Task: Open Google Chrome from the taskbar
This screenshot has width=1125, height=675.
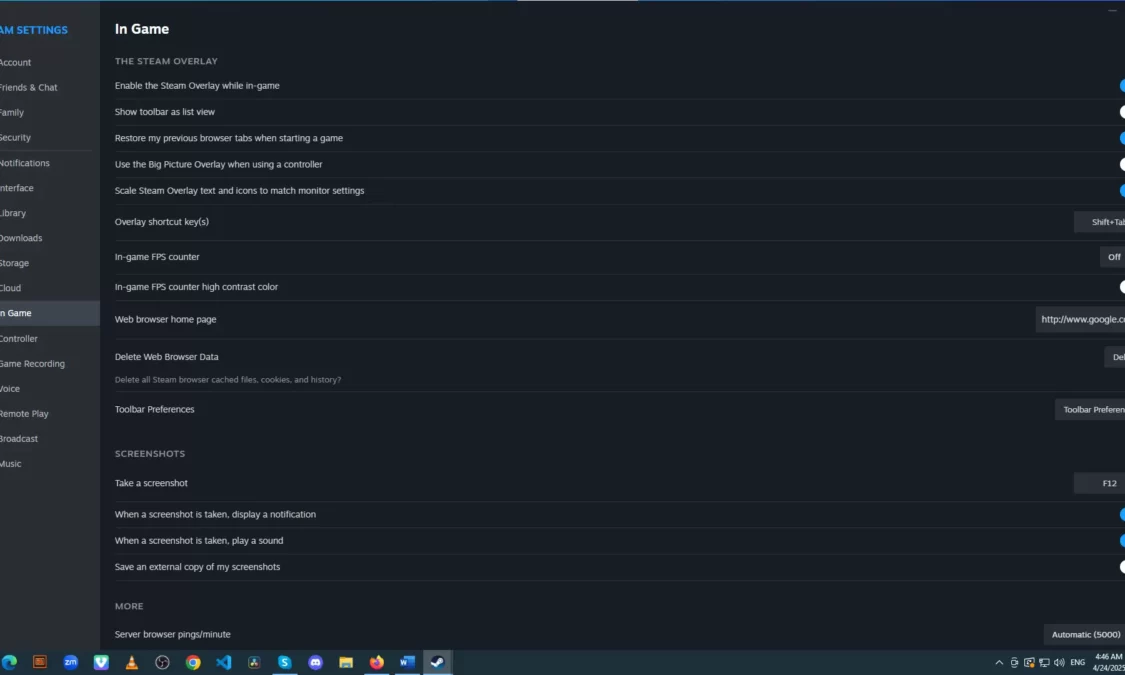Action: click(193, 662)
